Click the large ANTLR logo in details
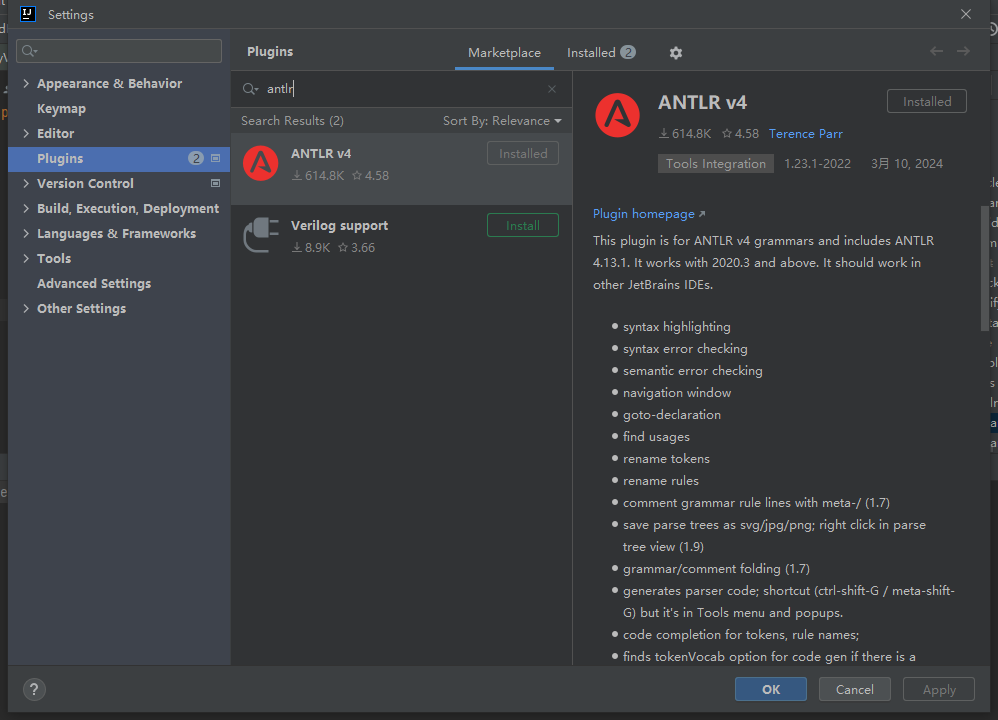The image size is (998, 720). [x=617, y=115]
